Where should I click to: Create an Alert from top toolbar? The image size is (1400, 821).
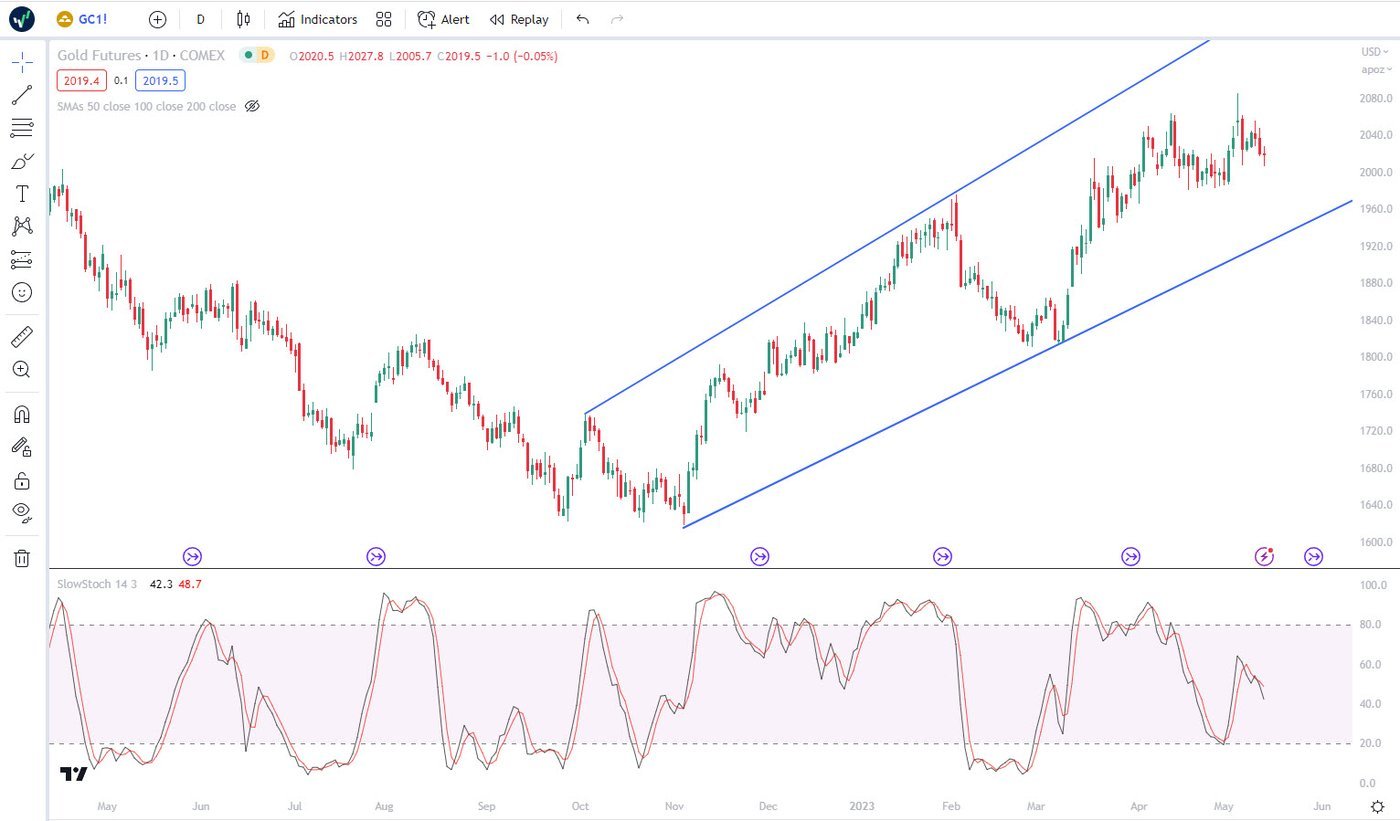point(443,19)
